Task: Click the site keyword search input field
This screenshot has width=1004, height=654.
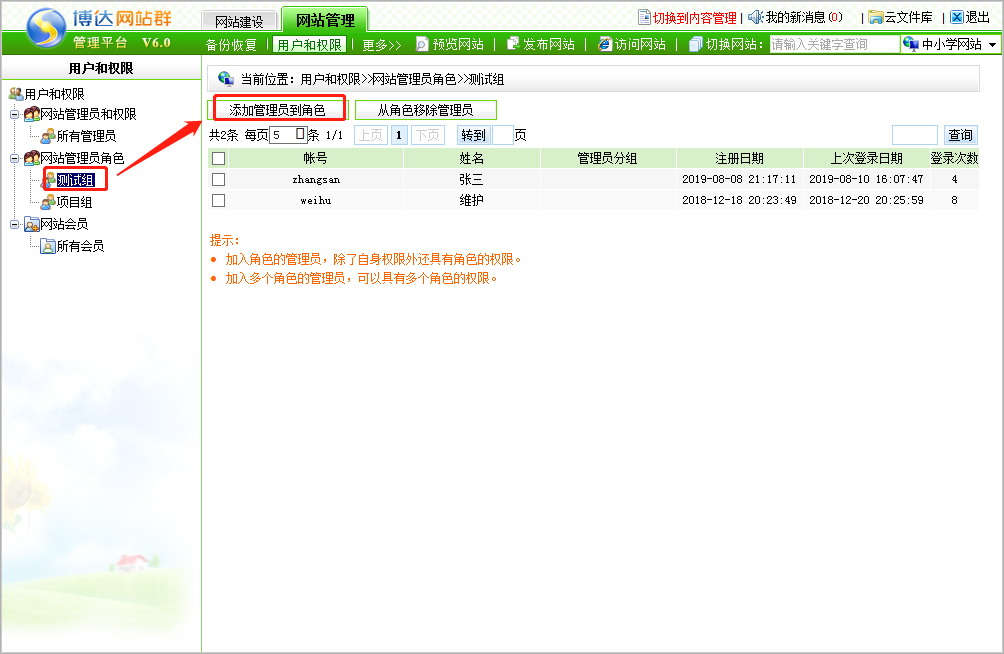Action: [x=833, y=45]
